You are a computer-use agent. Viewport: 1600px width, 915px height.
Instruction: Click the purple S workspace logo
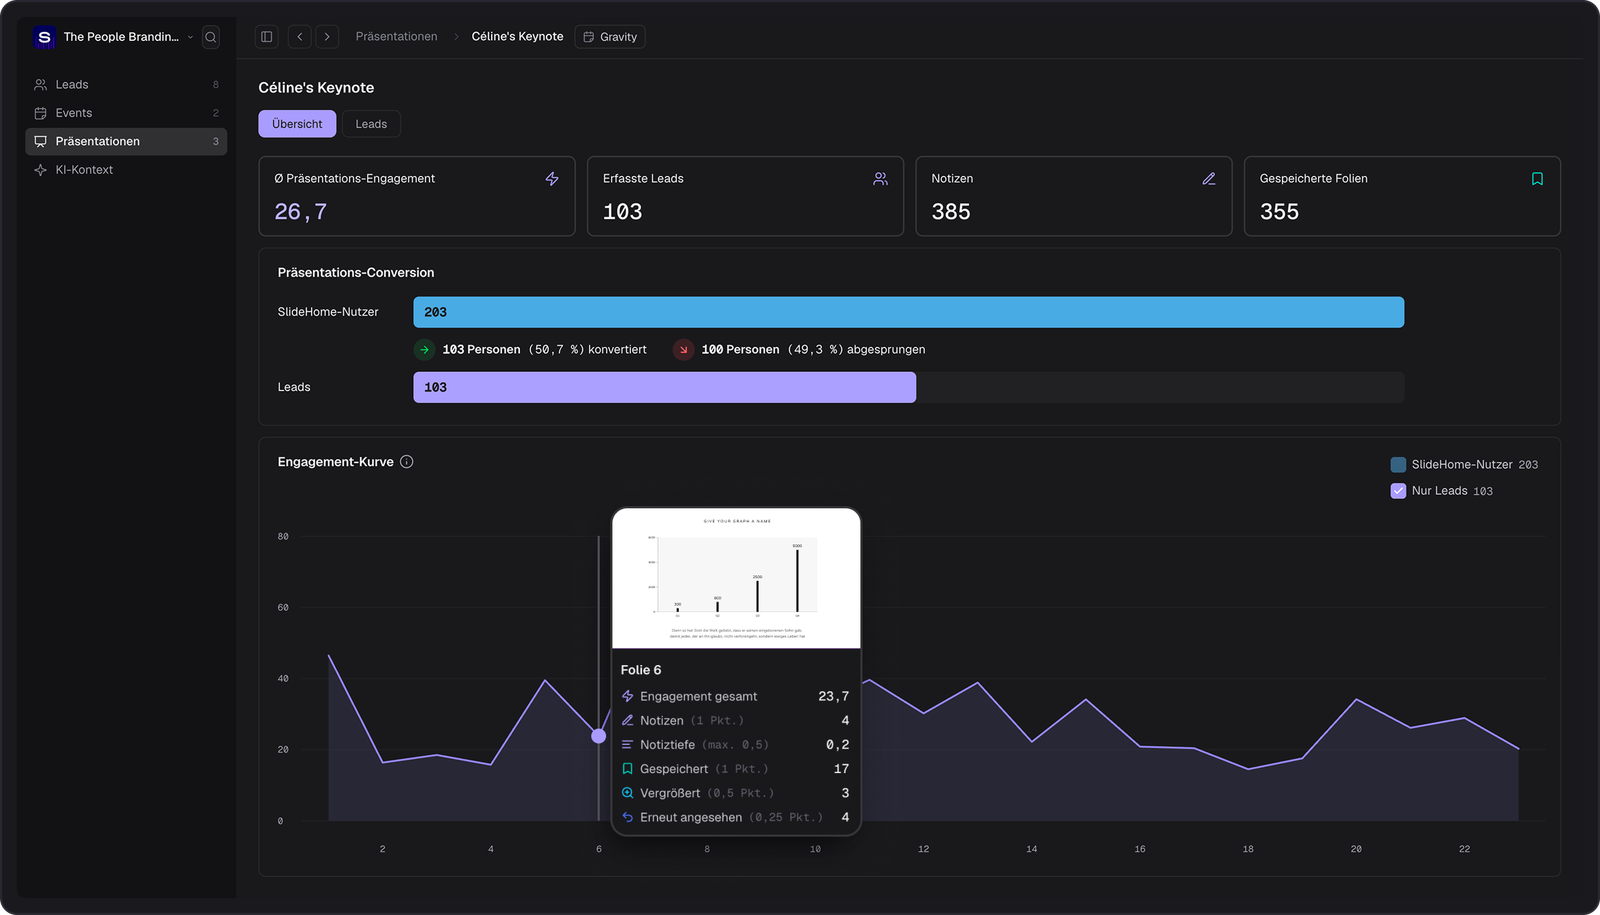(x=44, y=37)
